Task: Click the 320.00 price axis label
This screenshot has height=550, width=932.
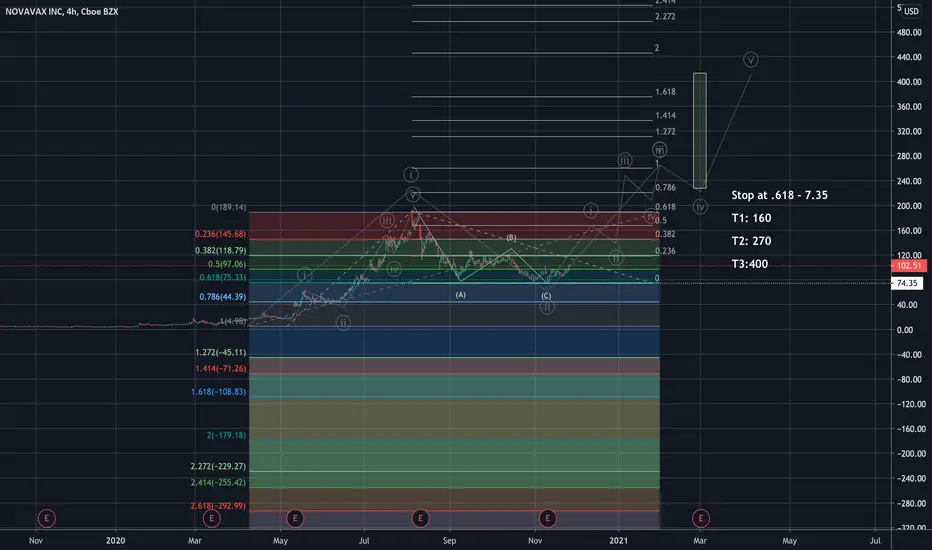Action: coord(909,131)
